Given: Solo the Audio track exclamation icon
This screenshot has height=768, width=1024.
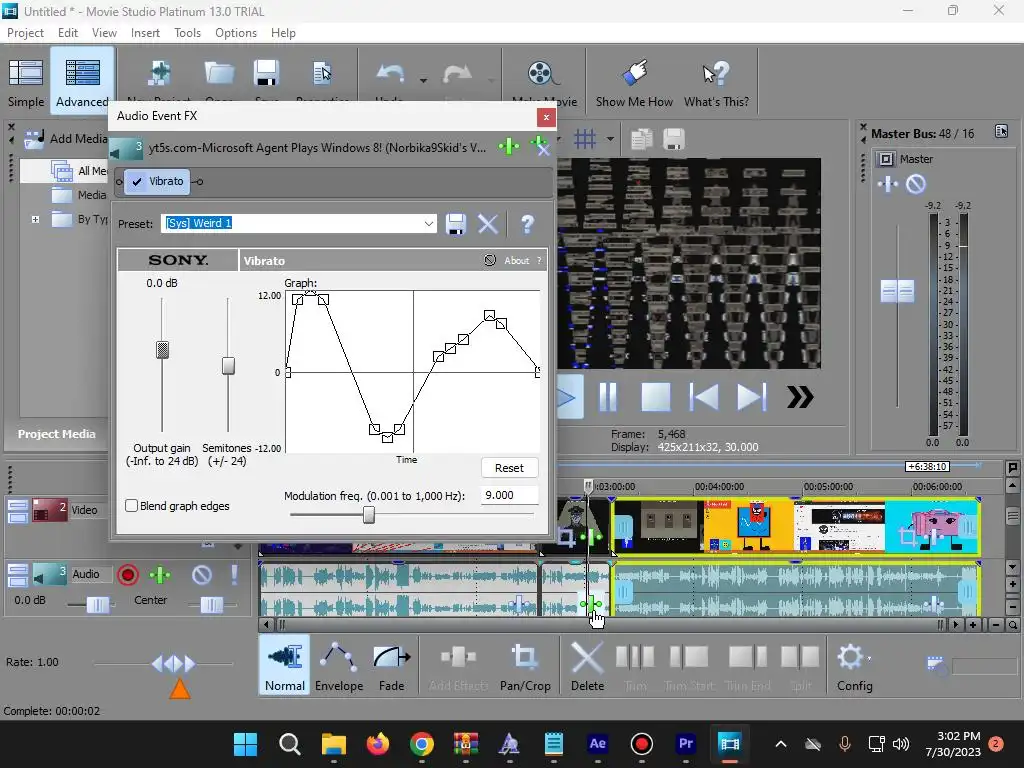Looking at the screenshot, I should pos(234,575).
